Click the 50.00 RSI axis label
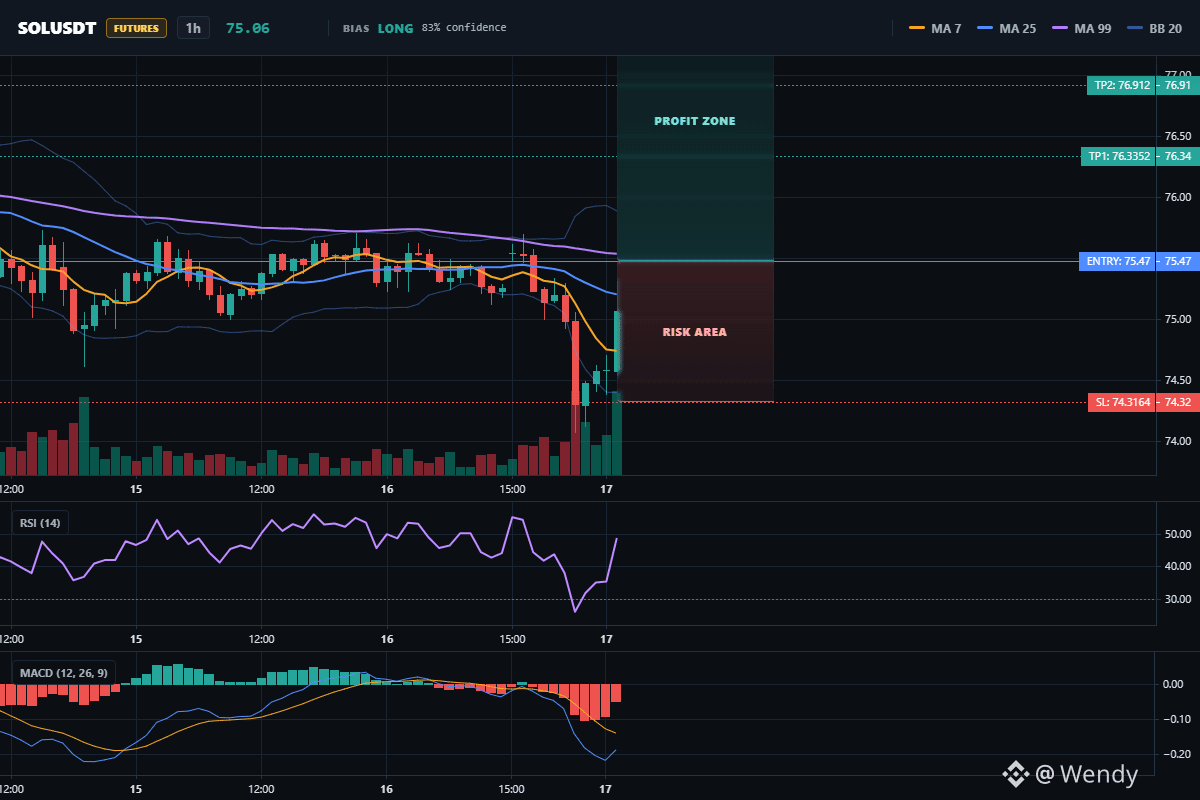 (x=1178, y=534)
